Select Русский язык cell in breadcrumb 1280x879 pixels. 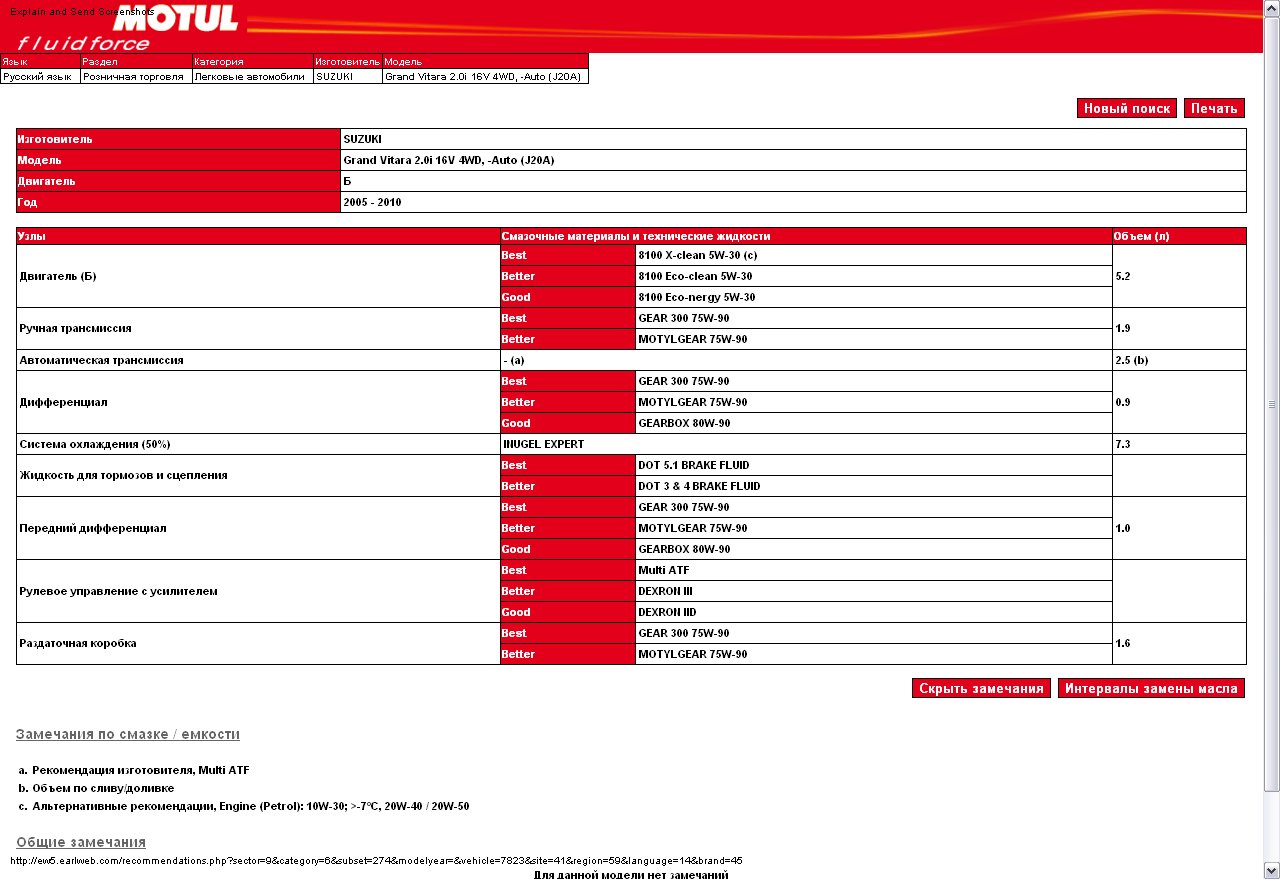click(40, 76)
